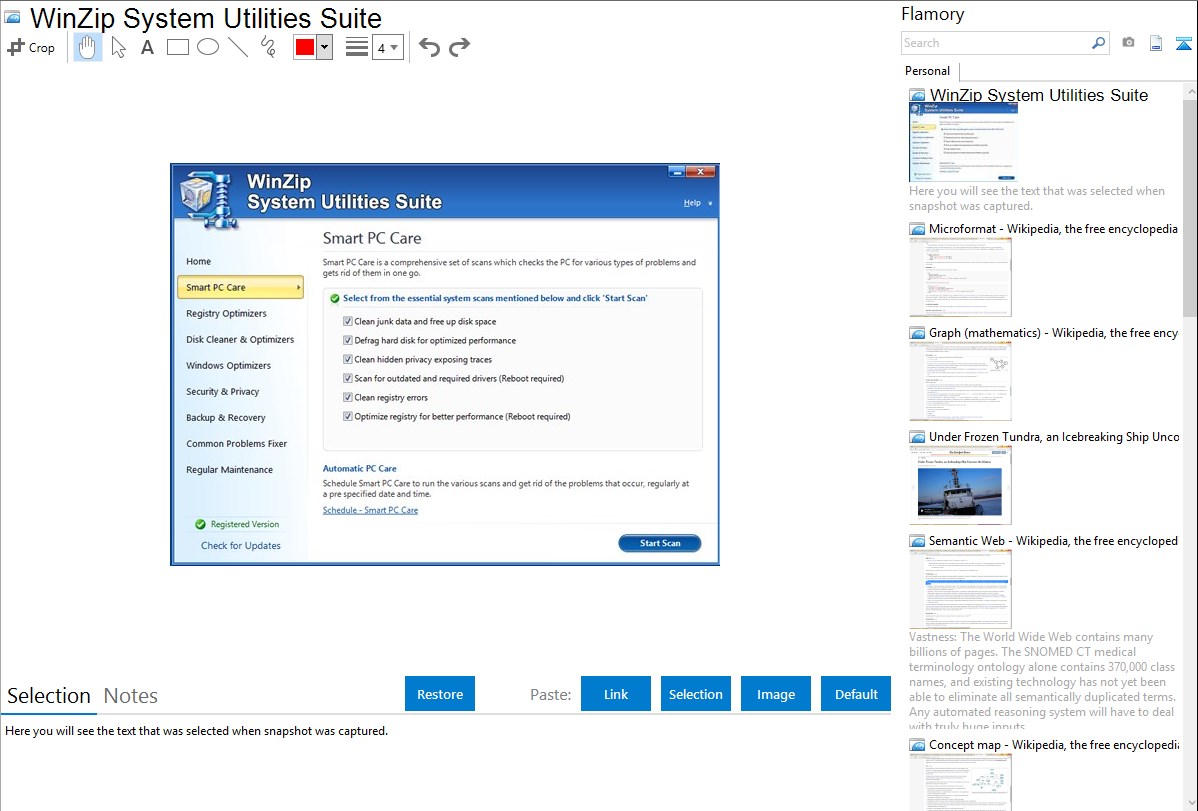Open Security & Privacy section
This screenshot has width=1198, height=811.
222,391
